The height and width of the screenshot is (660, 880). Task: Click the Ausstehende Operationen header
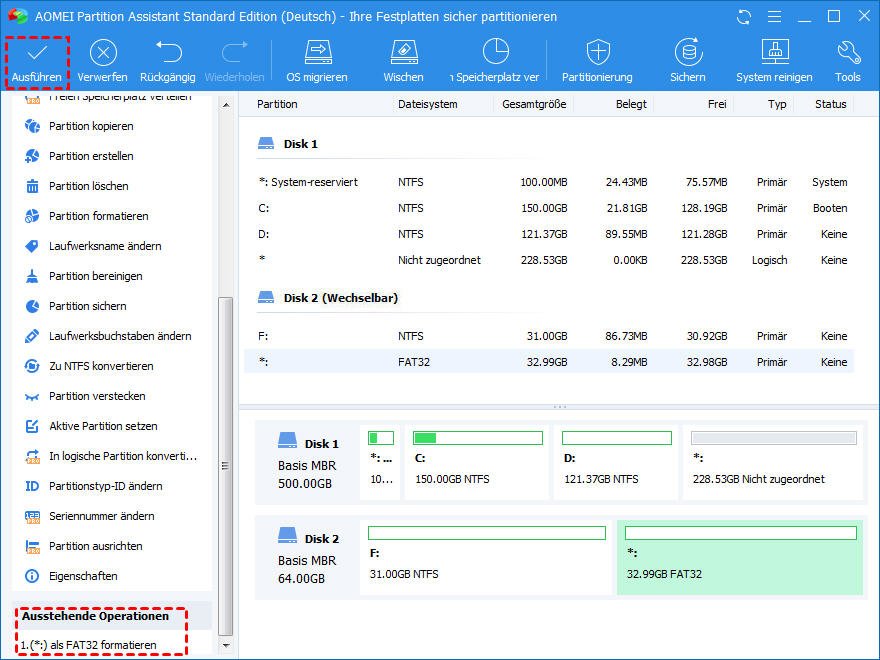(x=95, y=616)
